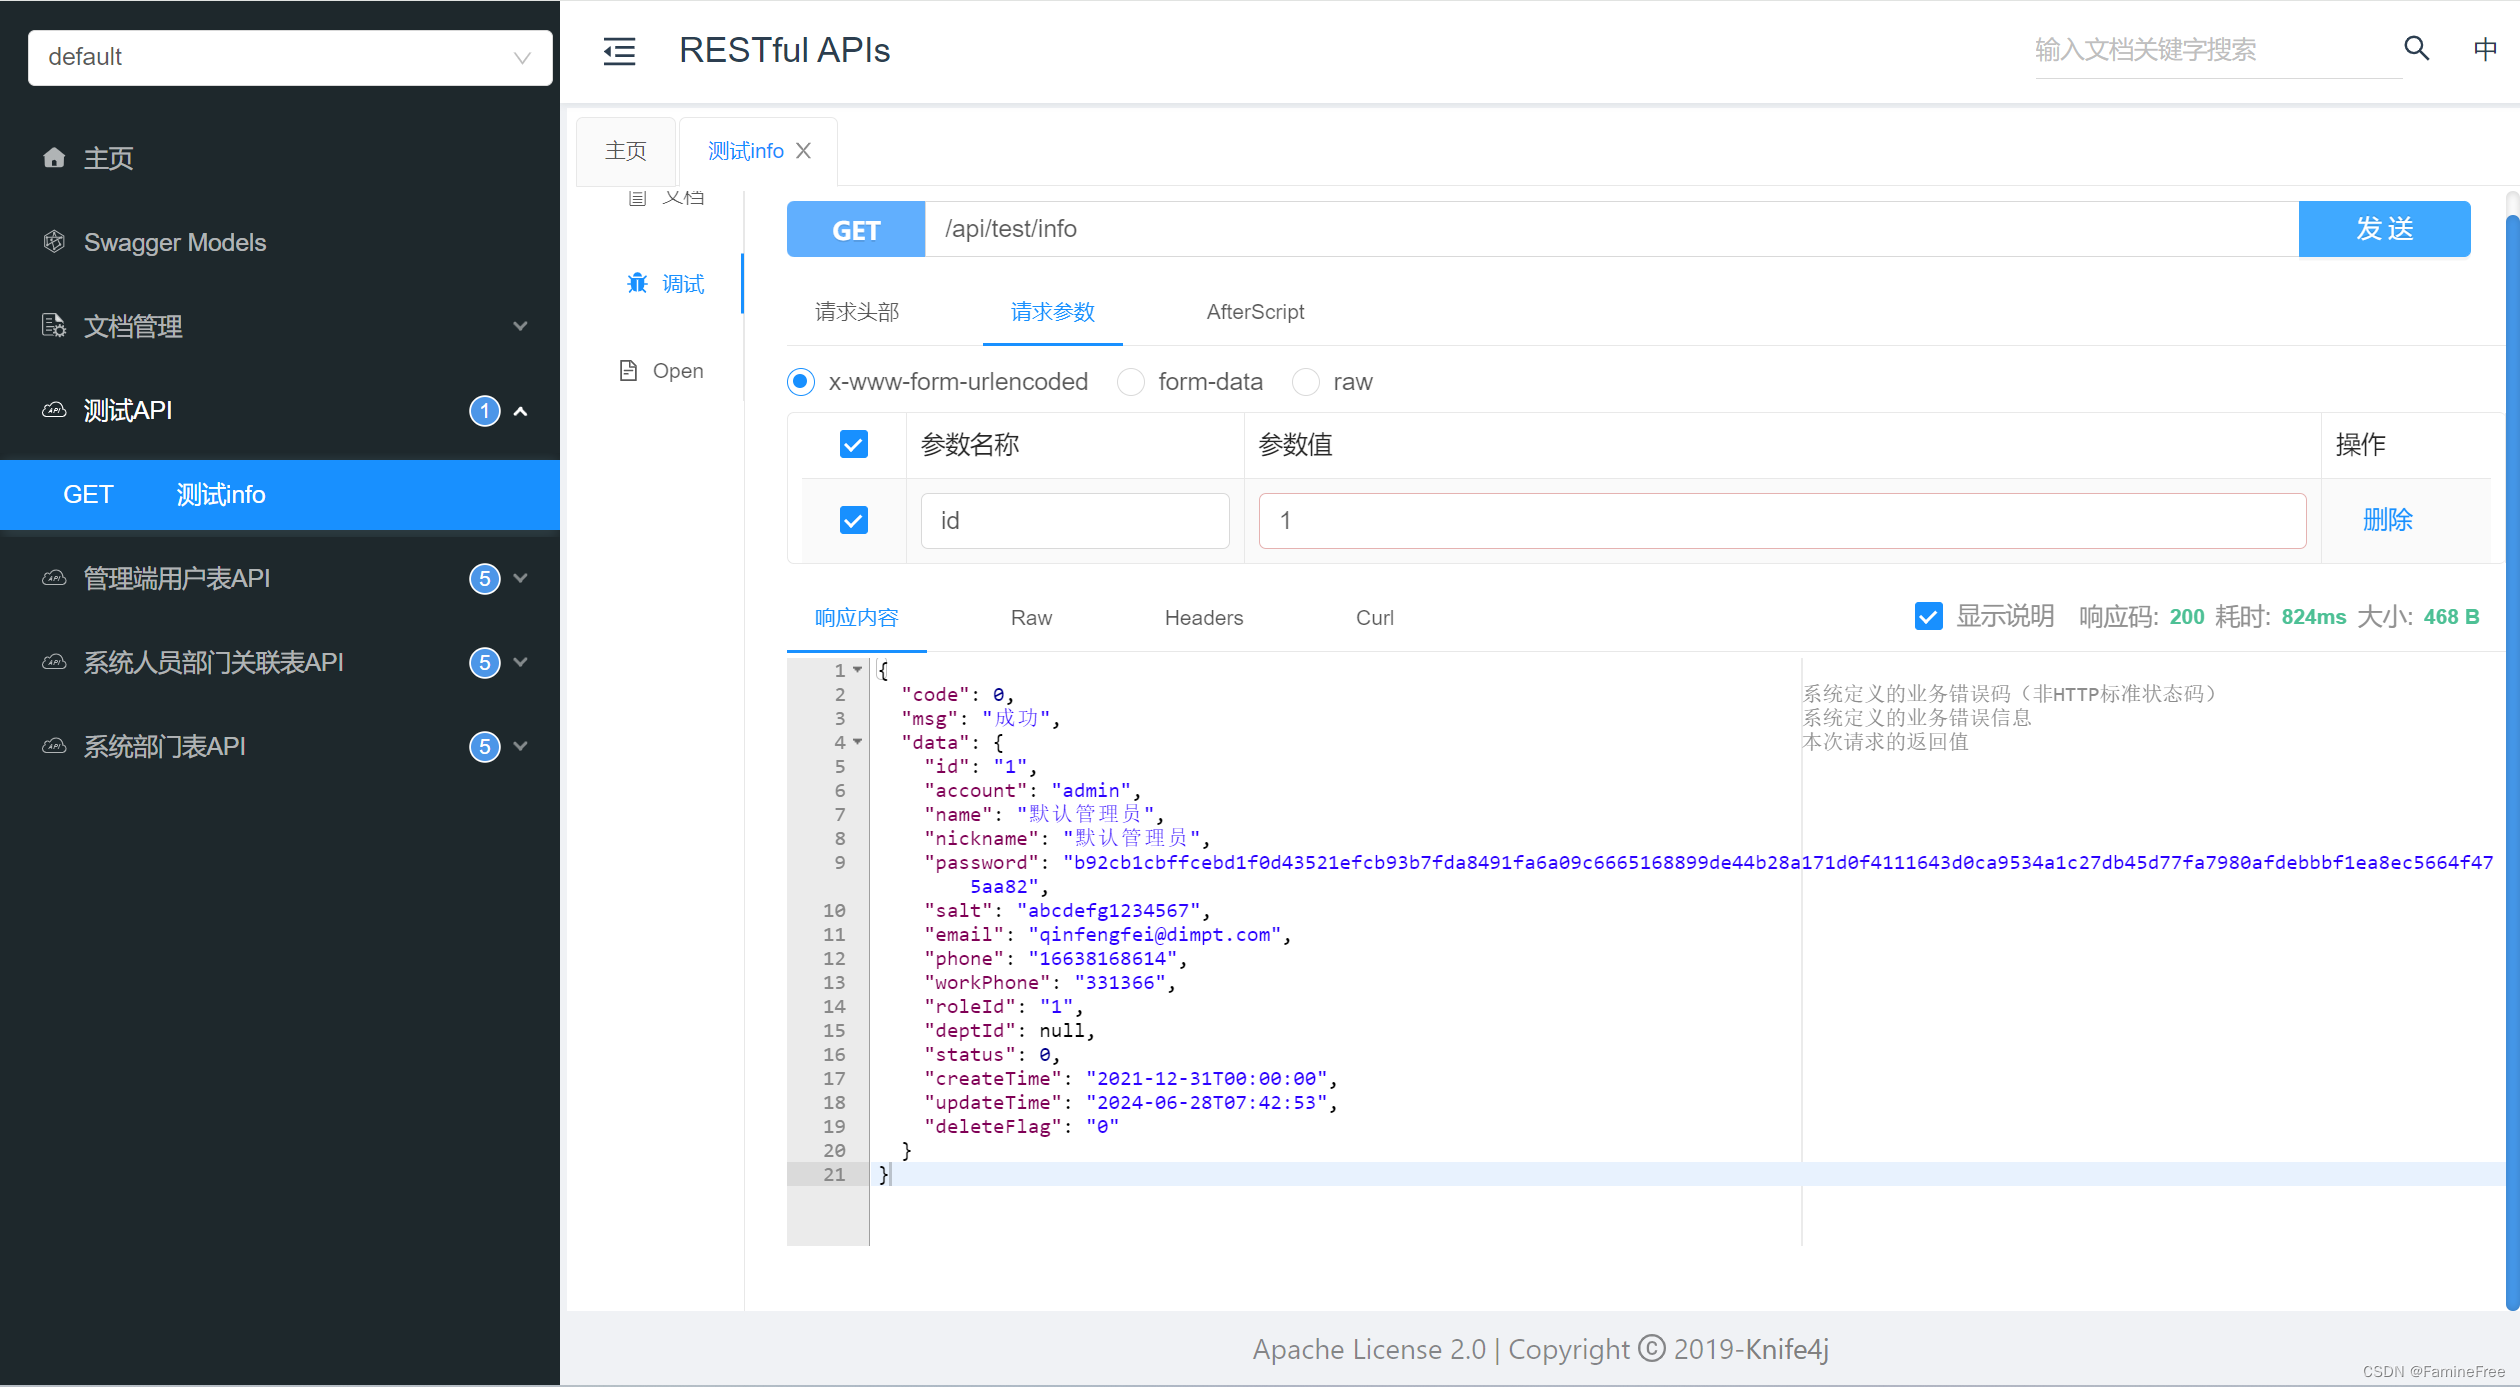Switch language with the 中 icon
Image resolution: width=2520 pixels, height=1387 pixels.
(2484, 49)
